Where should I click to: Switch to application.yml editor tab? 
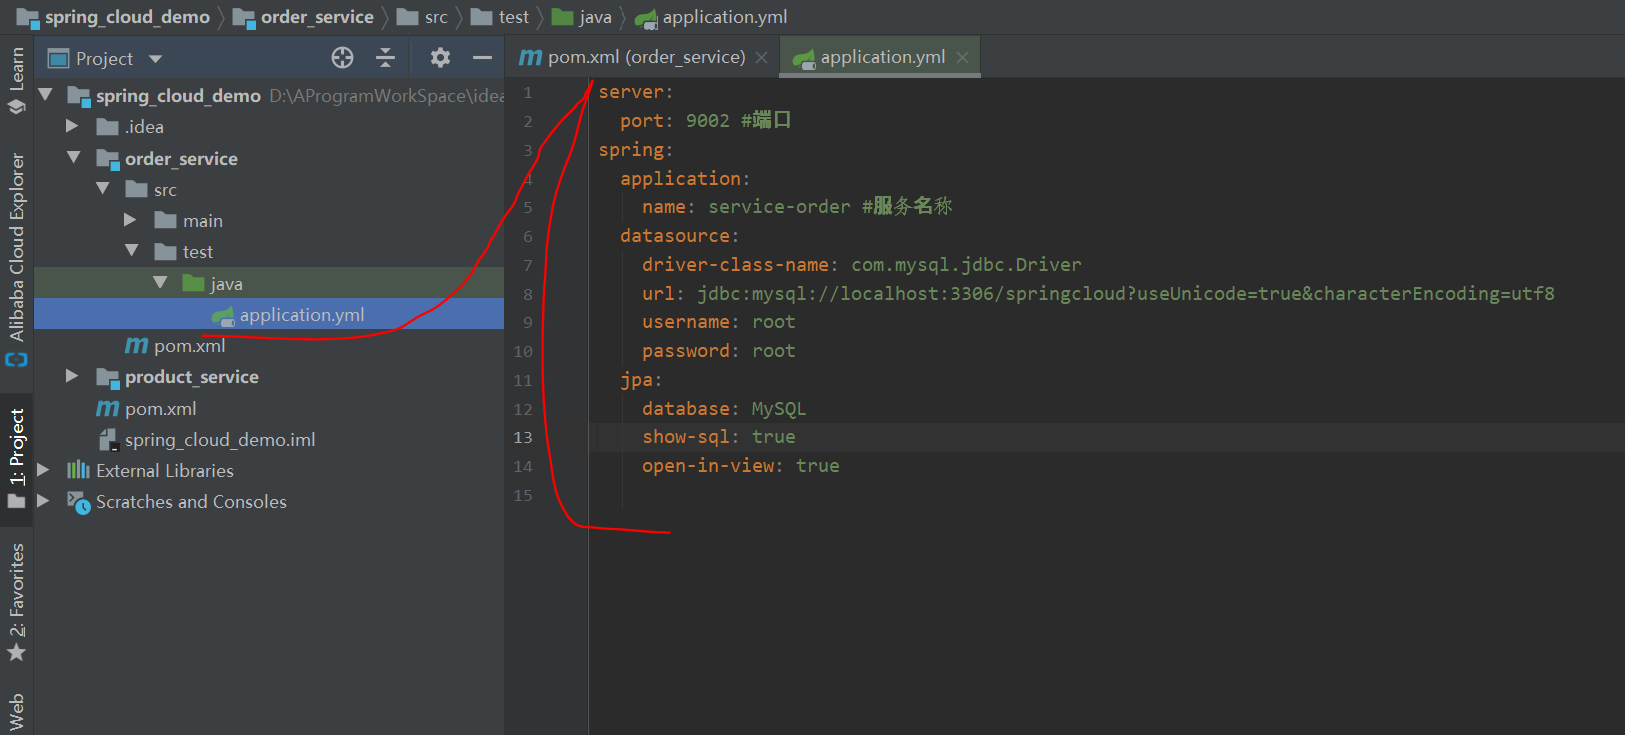point(882,57)
